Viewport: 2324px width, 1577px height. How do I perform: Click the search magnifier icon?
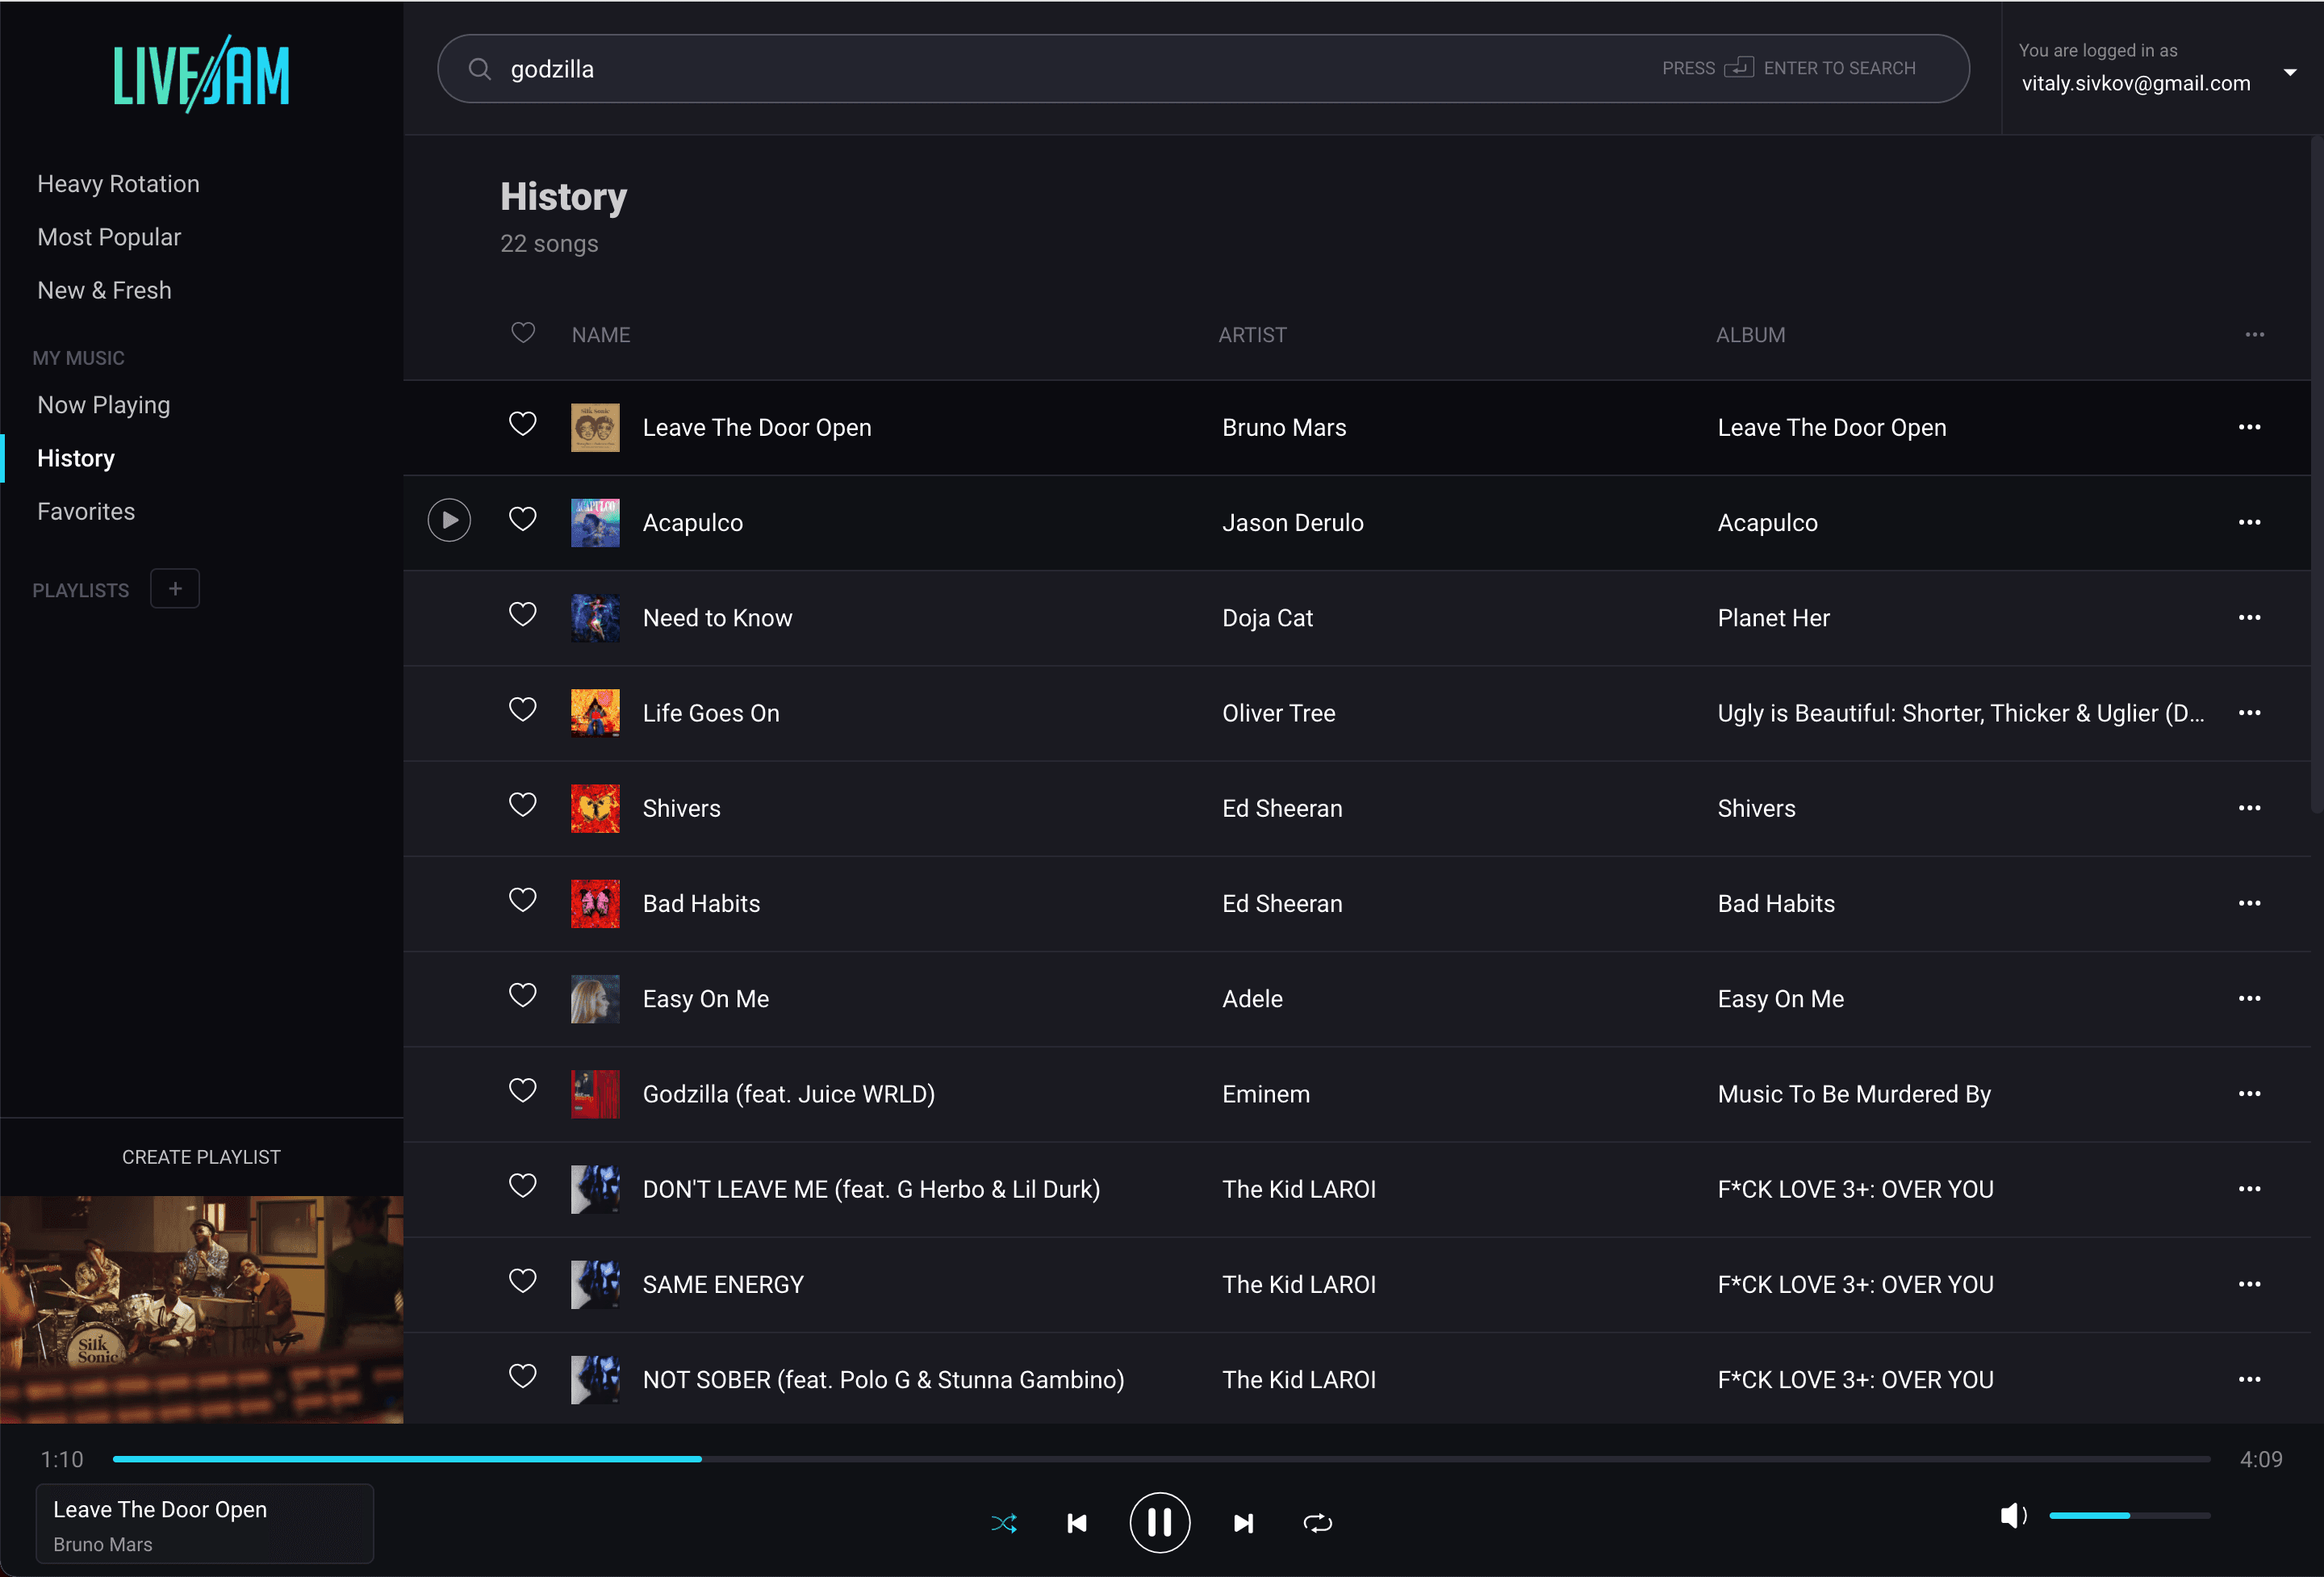click(480, 69)
